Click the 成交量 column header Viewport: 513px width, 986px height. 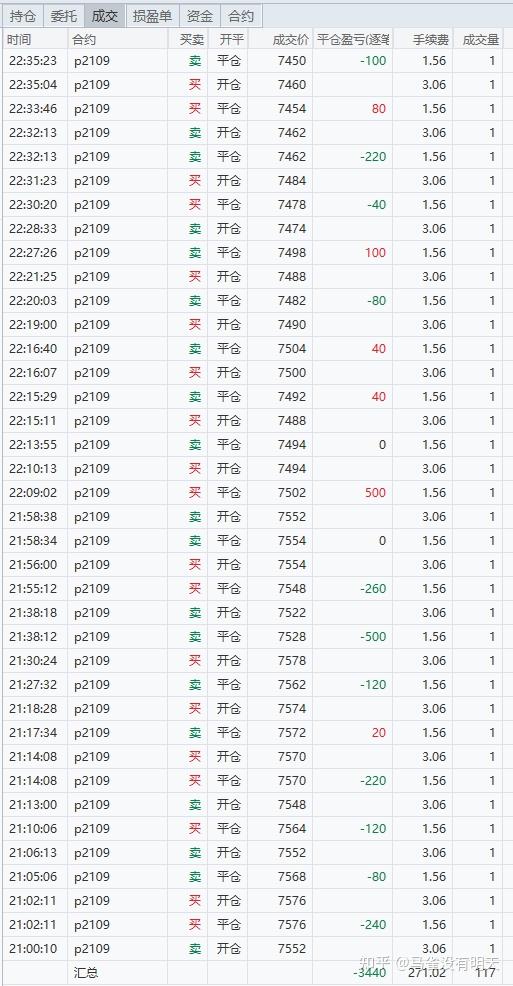click(478, 40)
